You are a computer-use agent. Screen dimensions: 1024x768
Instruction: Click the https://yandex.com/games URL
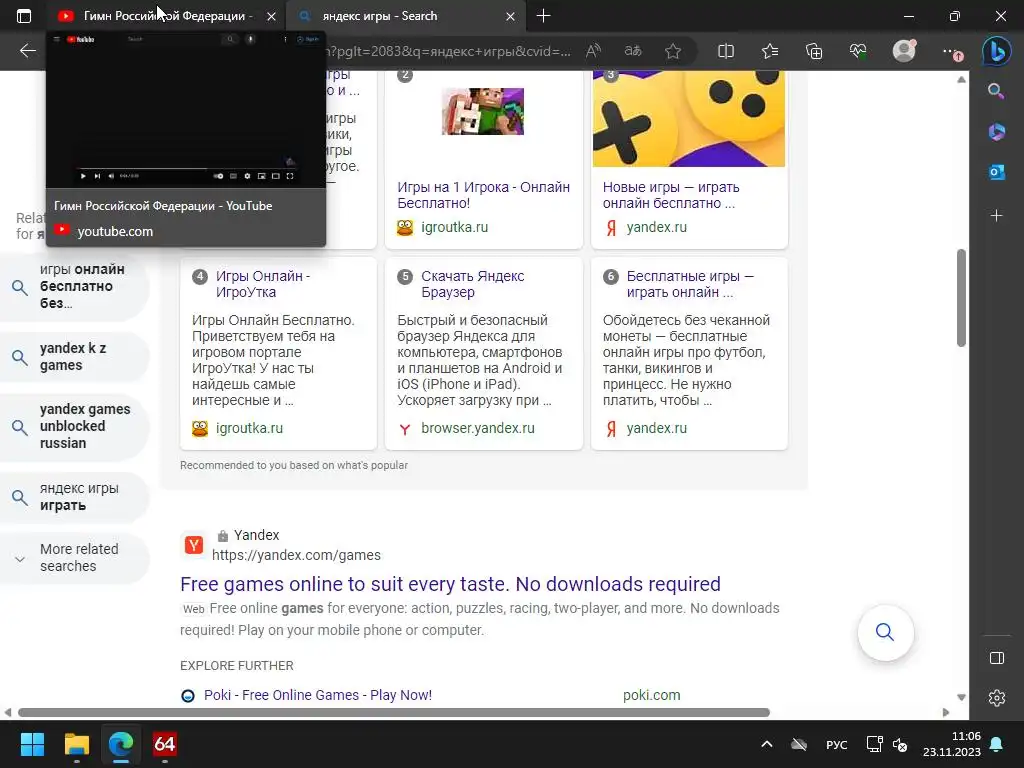point(296,555)
